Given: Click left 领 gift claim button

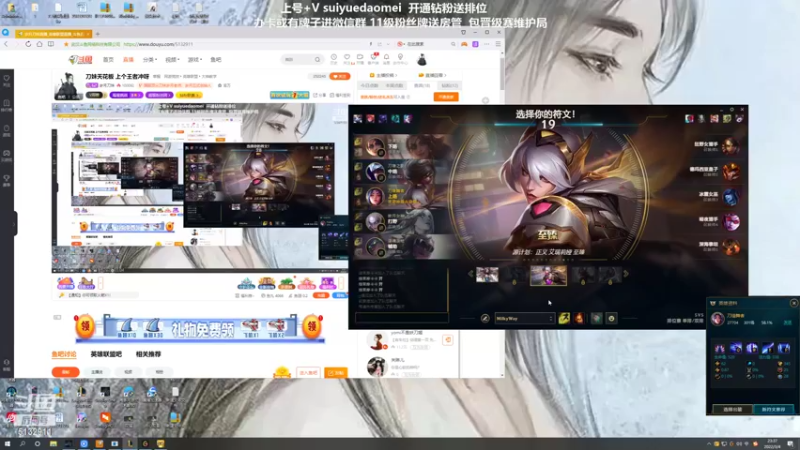Looking at the screenshot, I should click(x=85, y=327).
